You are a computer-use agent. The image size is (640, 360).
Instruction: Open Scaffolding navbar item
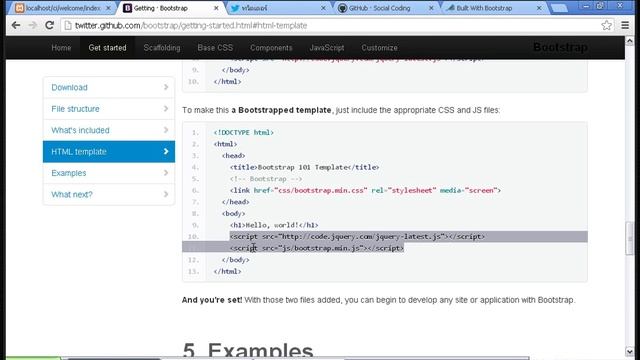click(162, 48)
